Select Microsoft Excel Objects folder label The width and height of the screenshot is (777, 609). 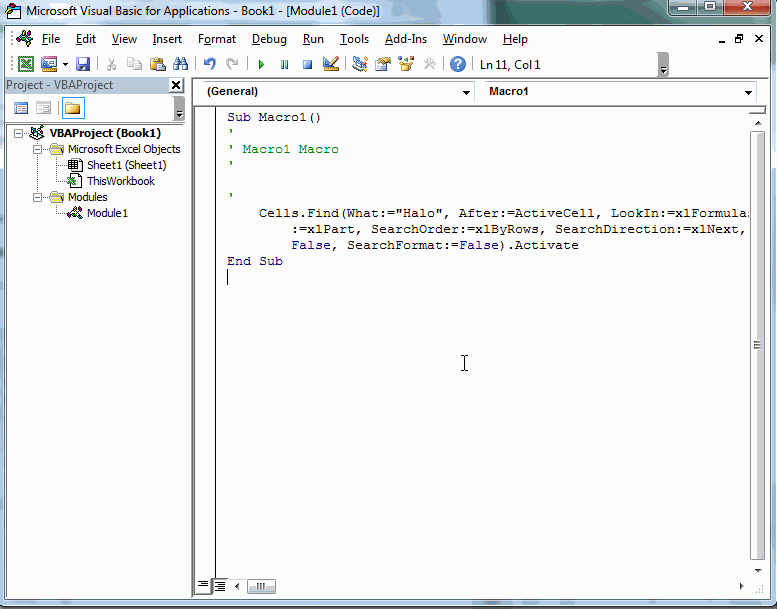pyautogui.click(x=124, y=149)
